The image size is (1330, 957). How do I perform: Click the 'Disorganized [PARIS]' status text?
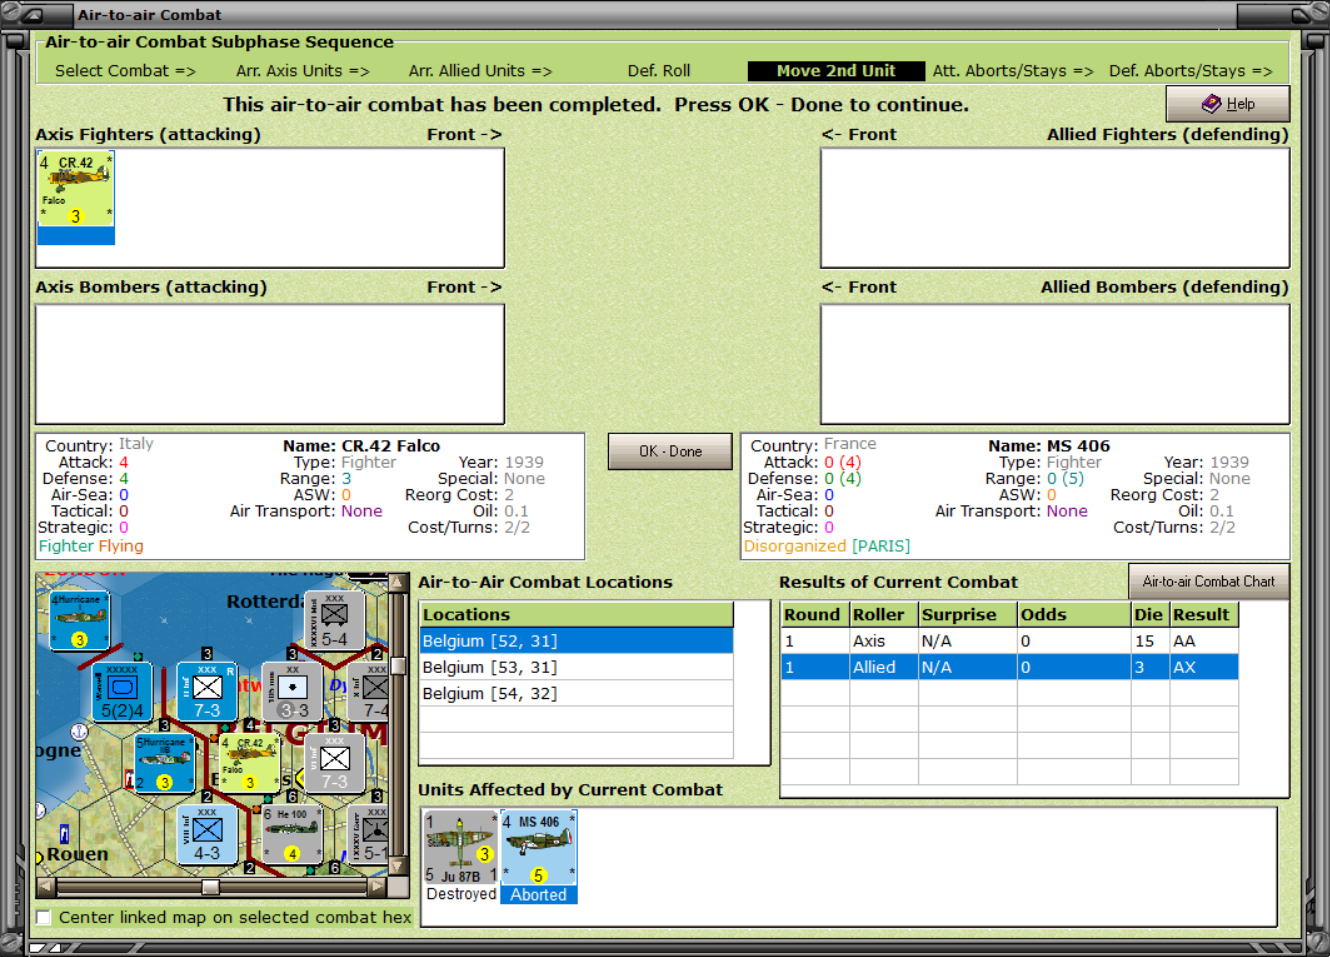827,546
